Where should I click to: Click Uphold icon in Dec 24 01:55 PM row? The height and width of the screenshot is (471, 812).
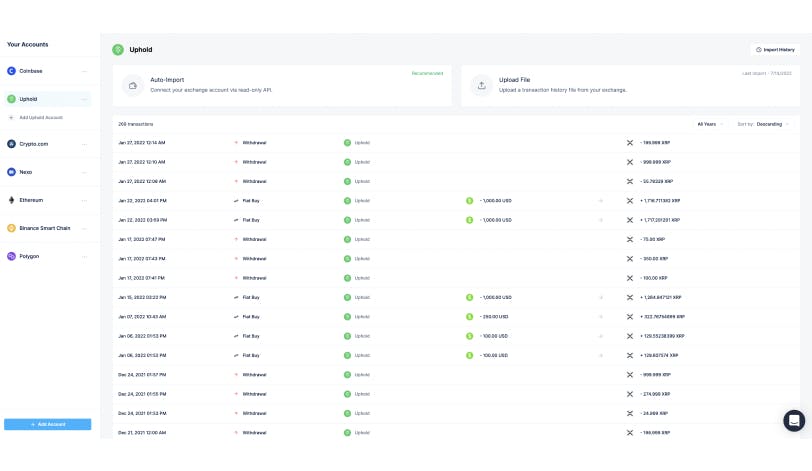[347, 394]
